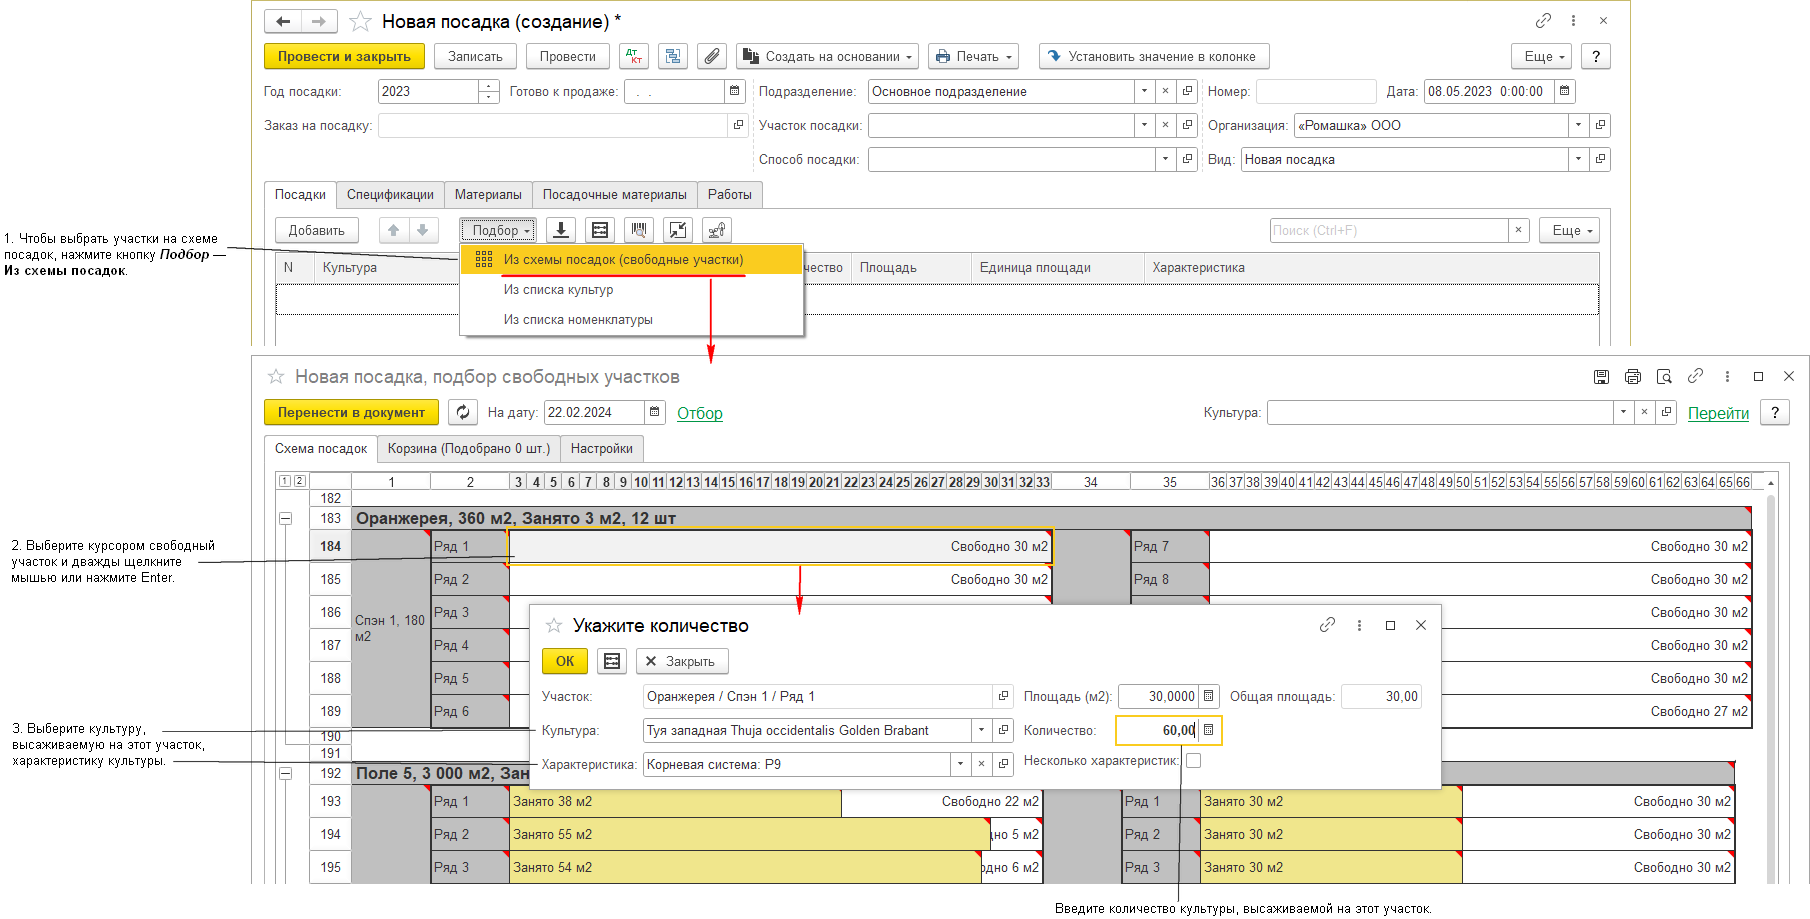Move the row down with the arrow button
Screen dimensions: 1810x919
pos(423,231)
